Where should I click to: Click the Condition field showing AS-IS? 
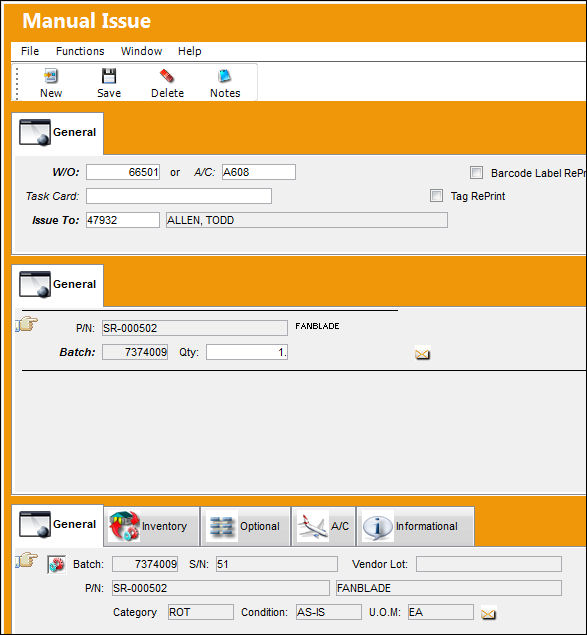(x=329, y=612)
